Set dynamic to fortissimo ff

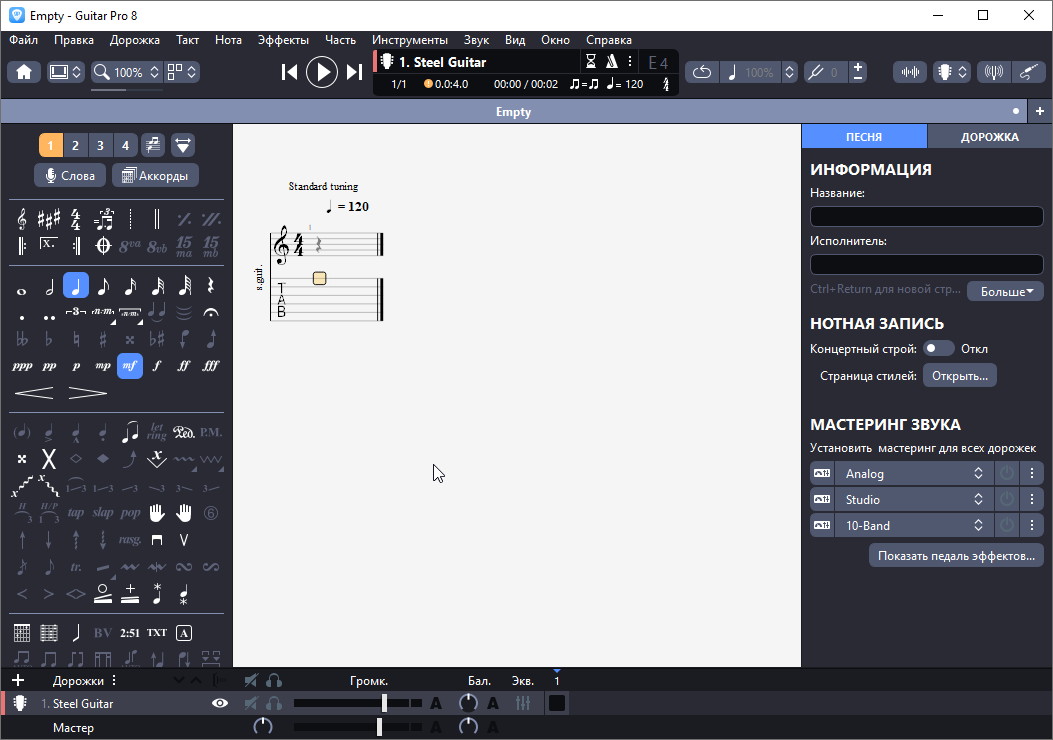pos(184,366)
